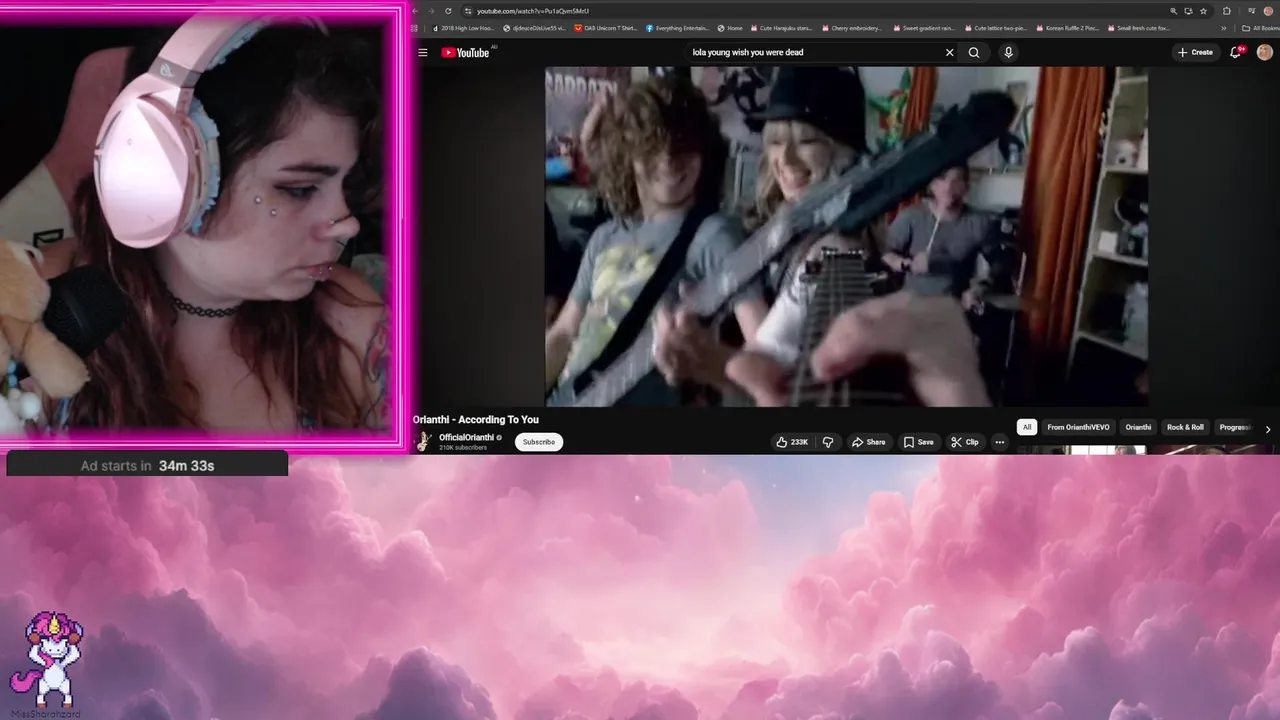Create a Clip from the video
The height and width of the screenshot is (720, 1280).
[x=965, y=442]
